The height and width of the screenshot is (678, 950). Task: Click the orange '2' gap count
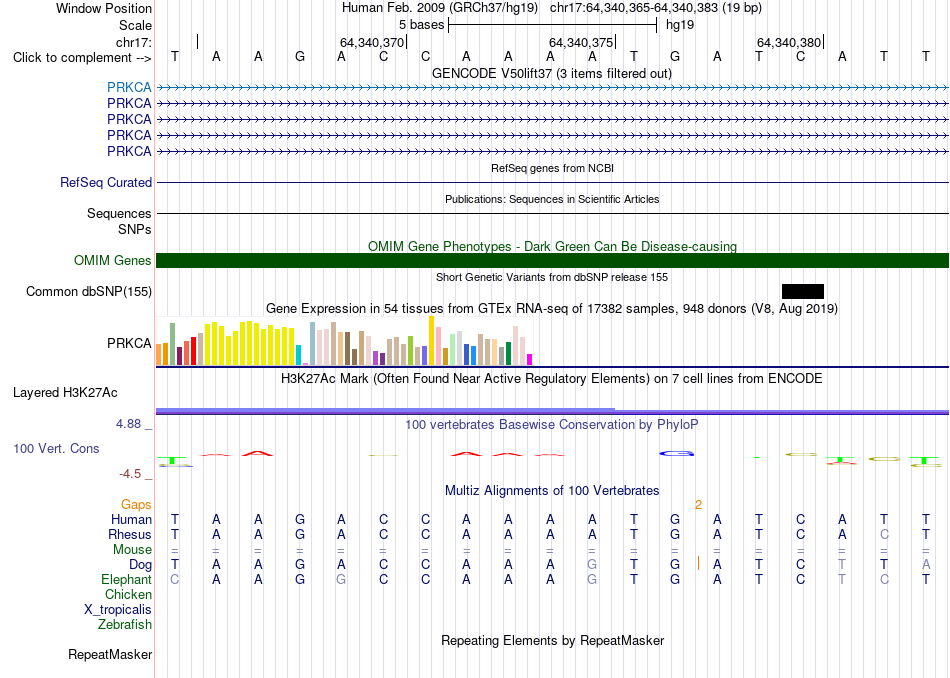(x=699, y=505)
